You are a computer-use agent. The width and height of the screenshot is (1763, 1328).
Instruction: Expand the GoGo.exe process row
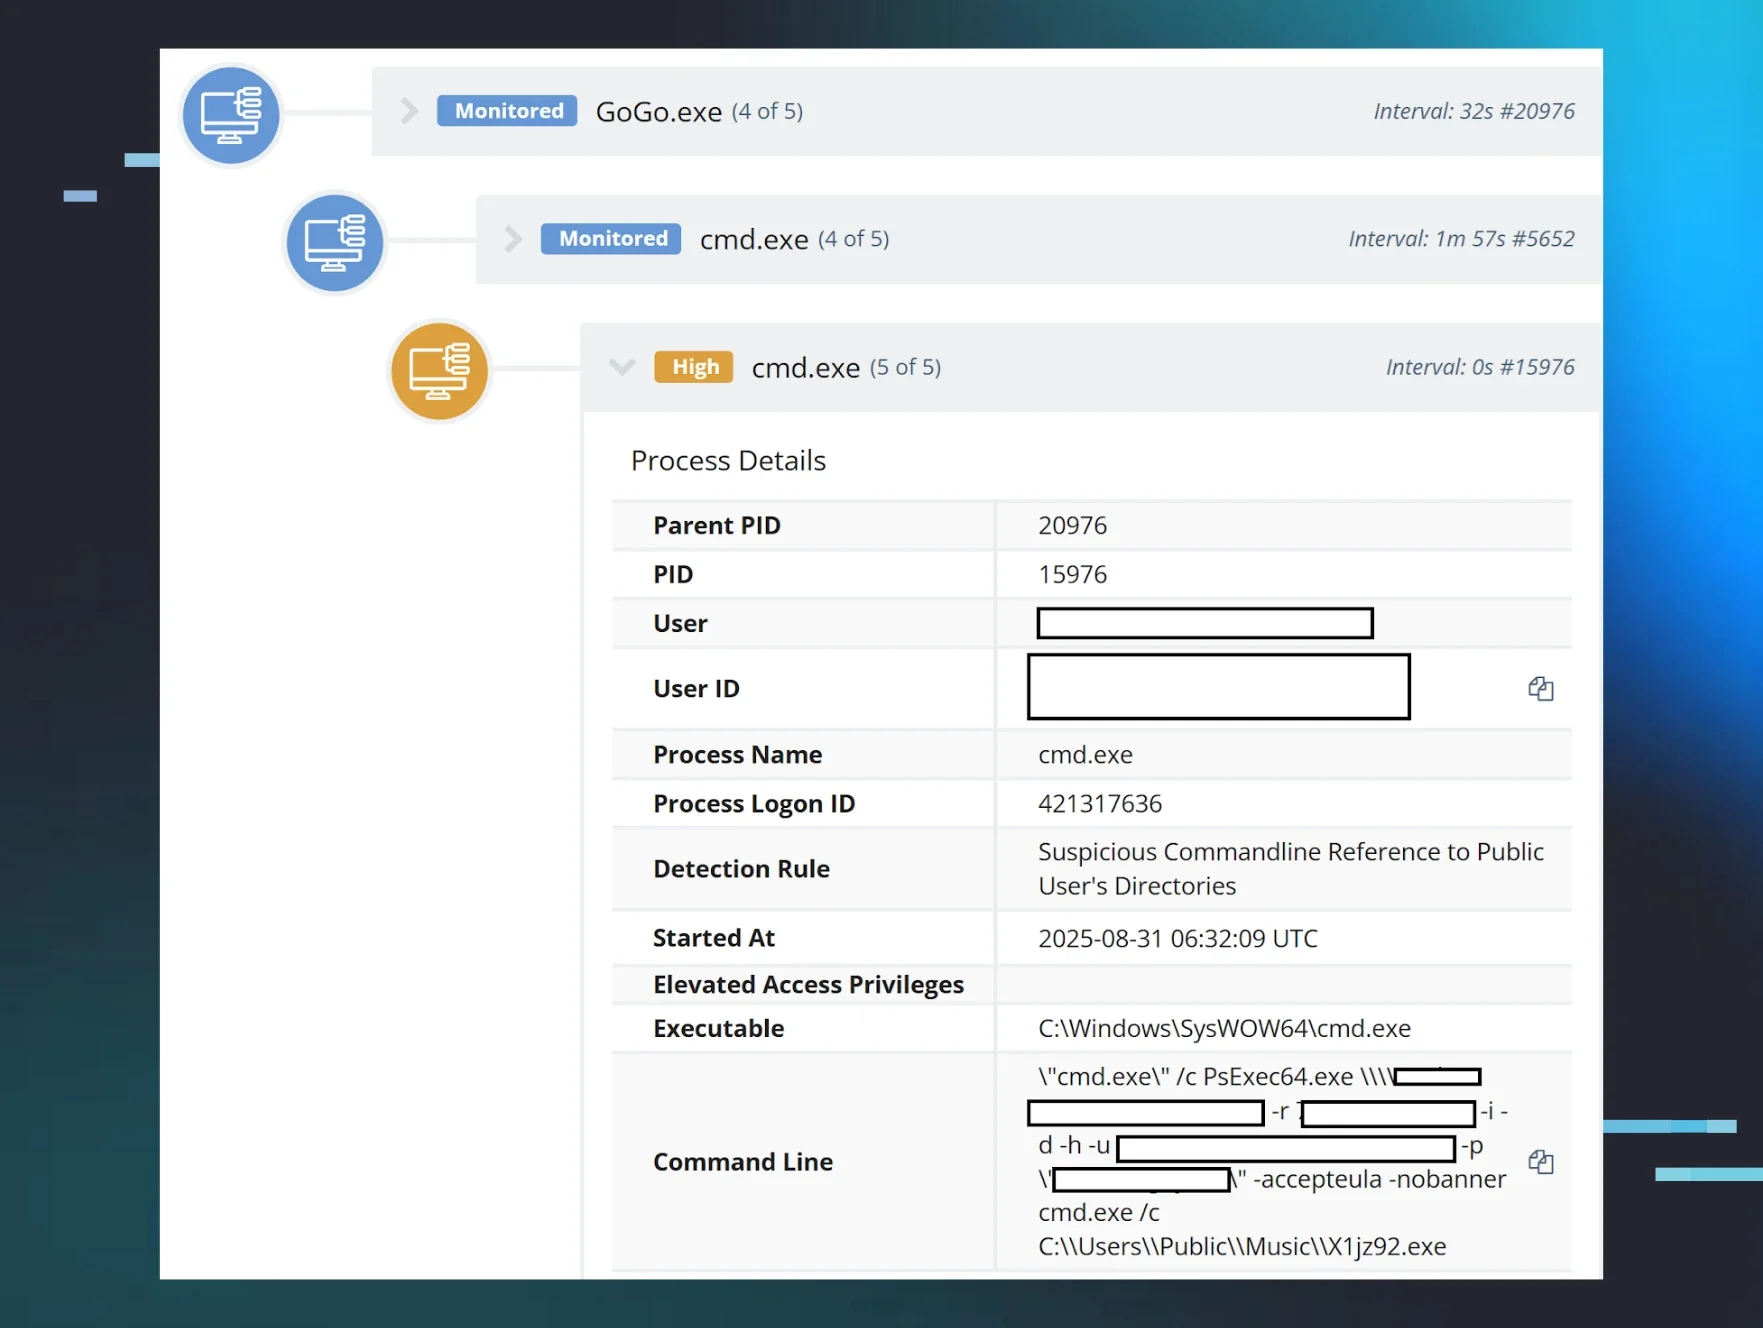(x=409, y=111)
